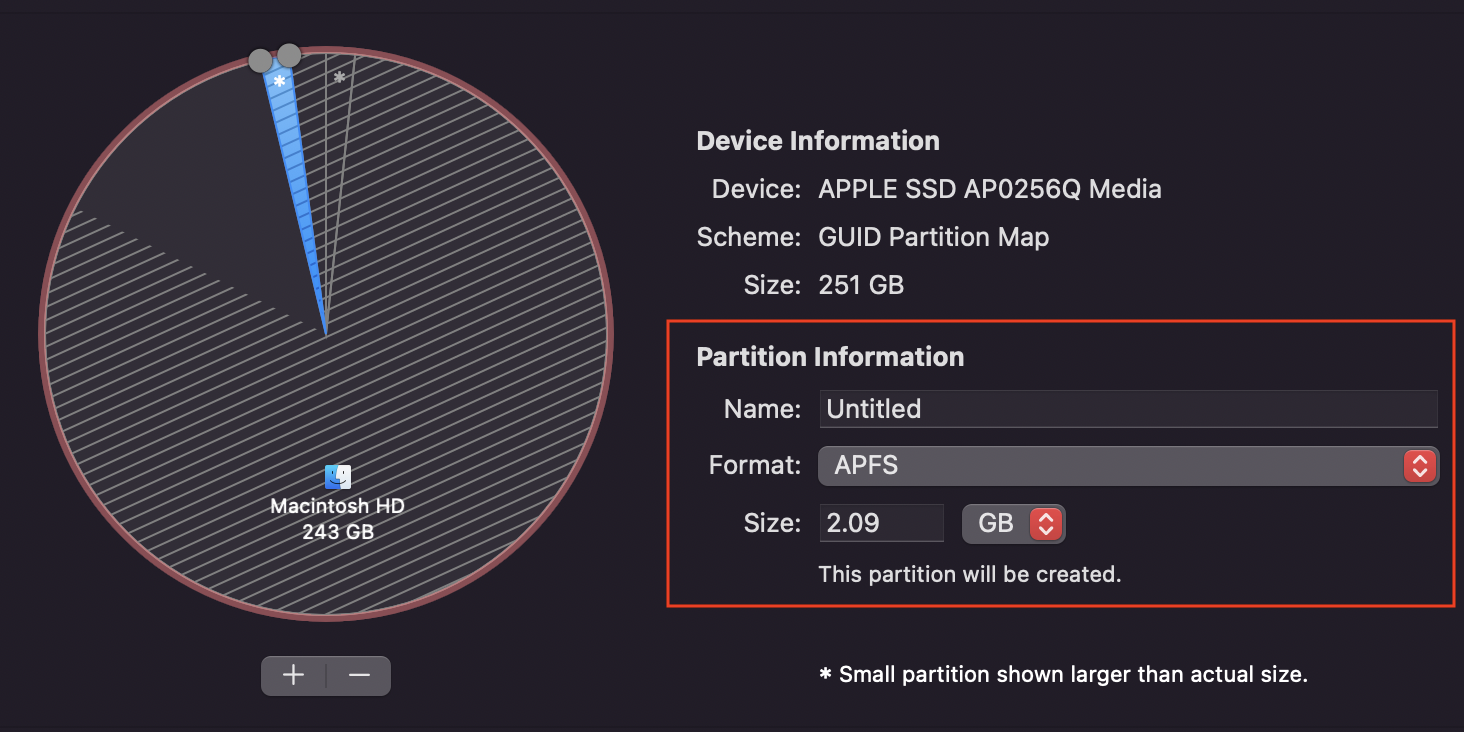Open the Format dropdown showing APFS
This screenshot has width=1464, height=732.
click(x=1128, y=466)
